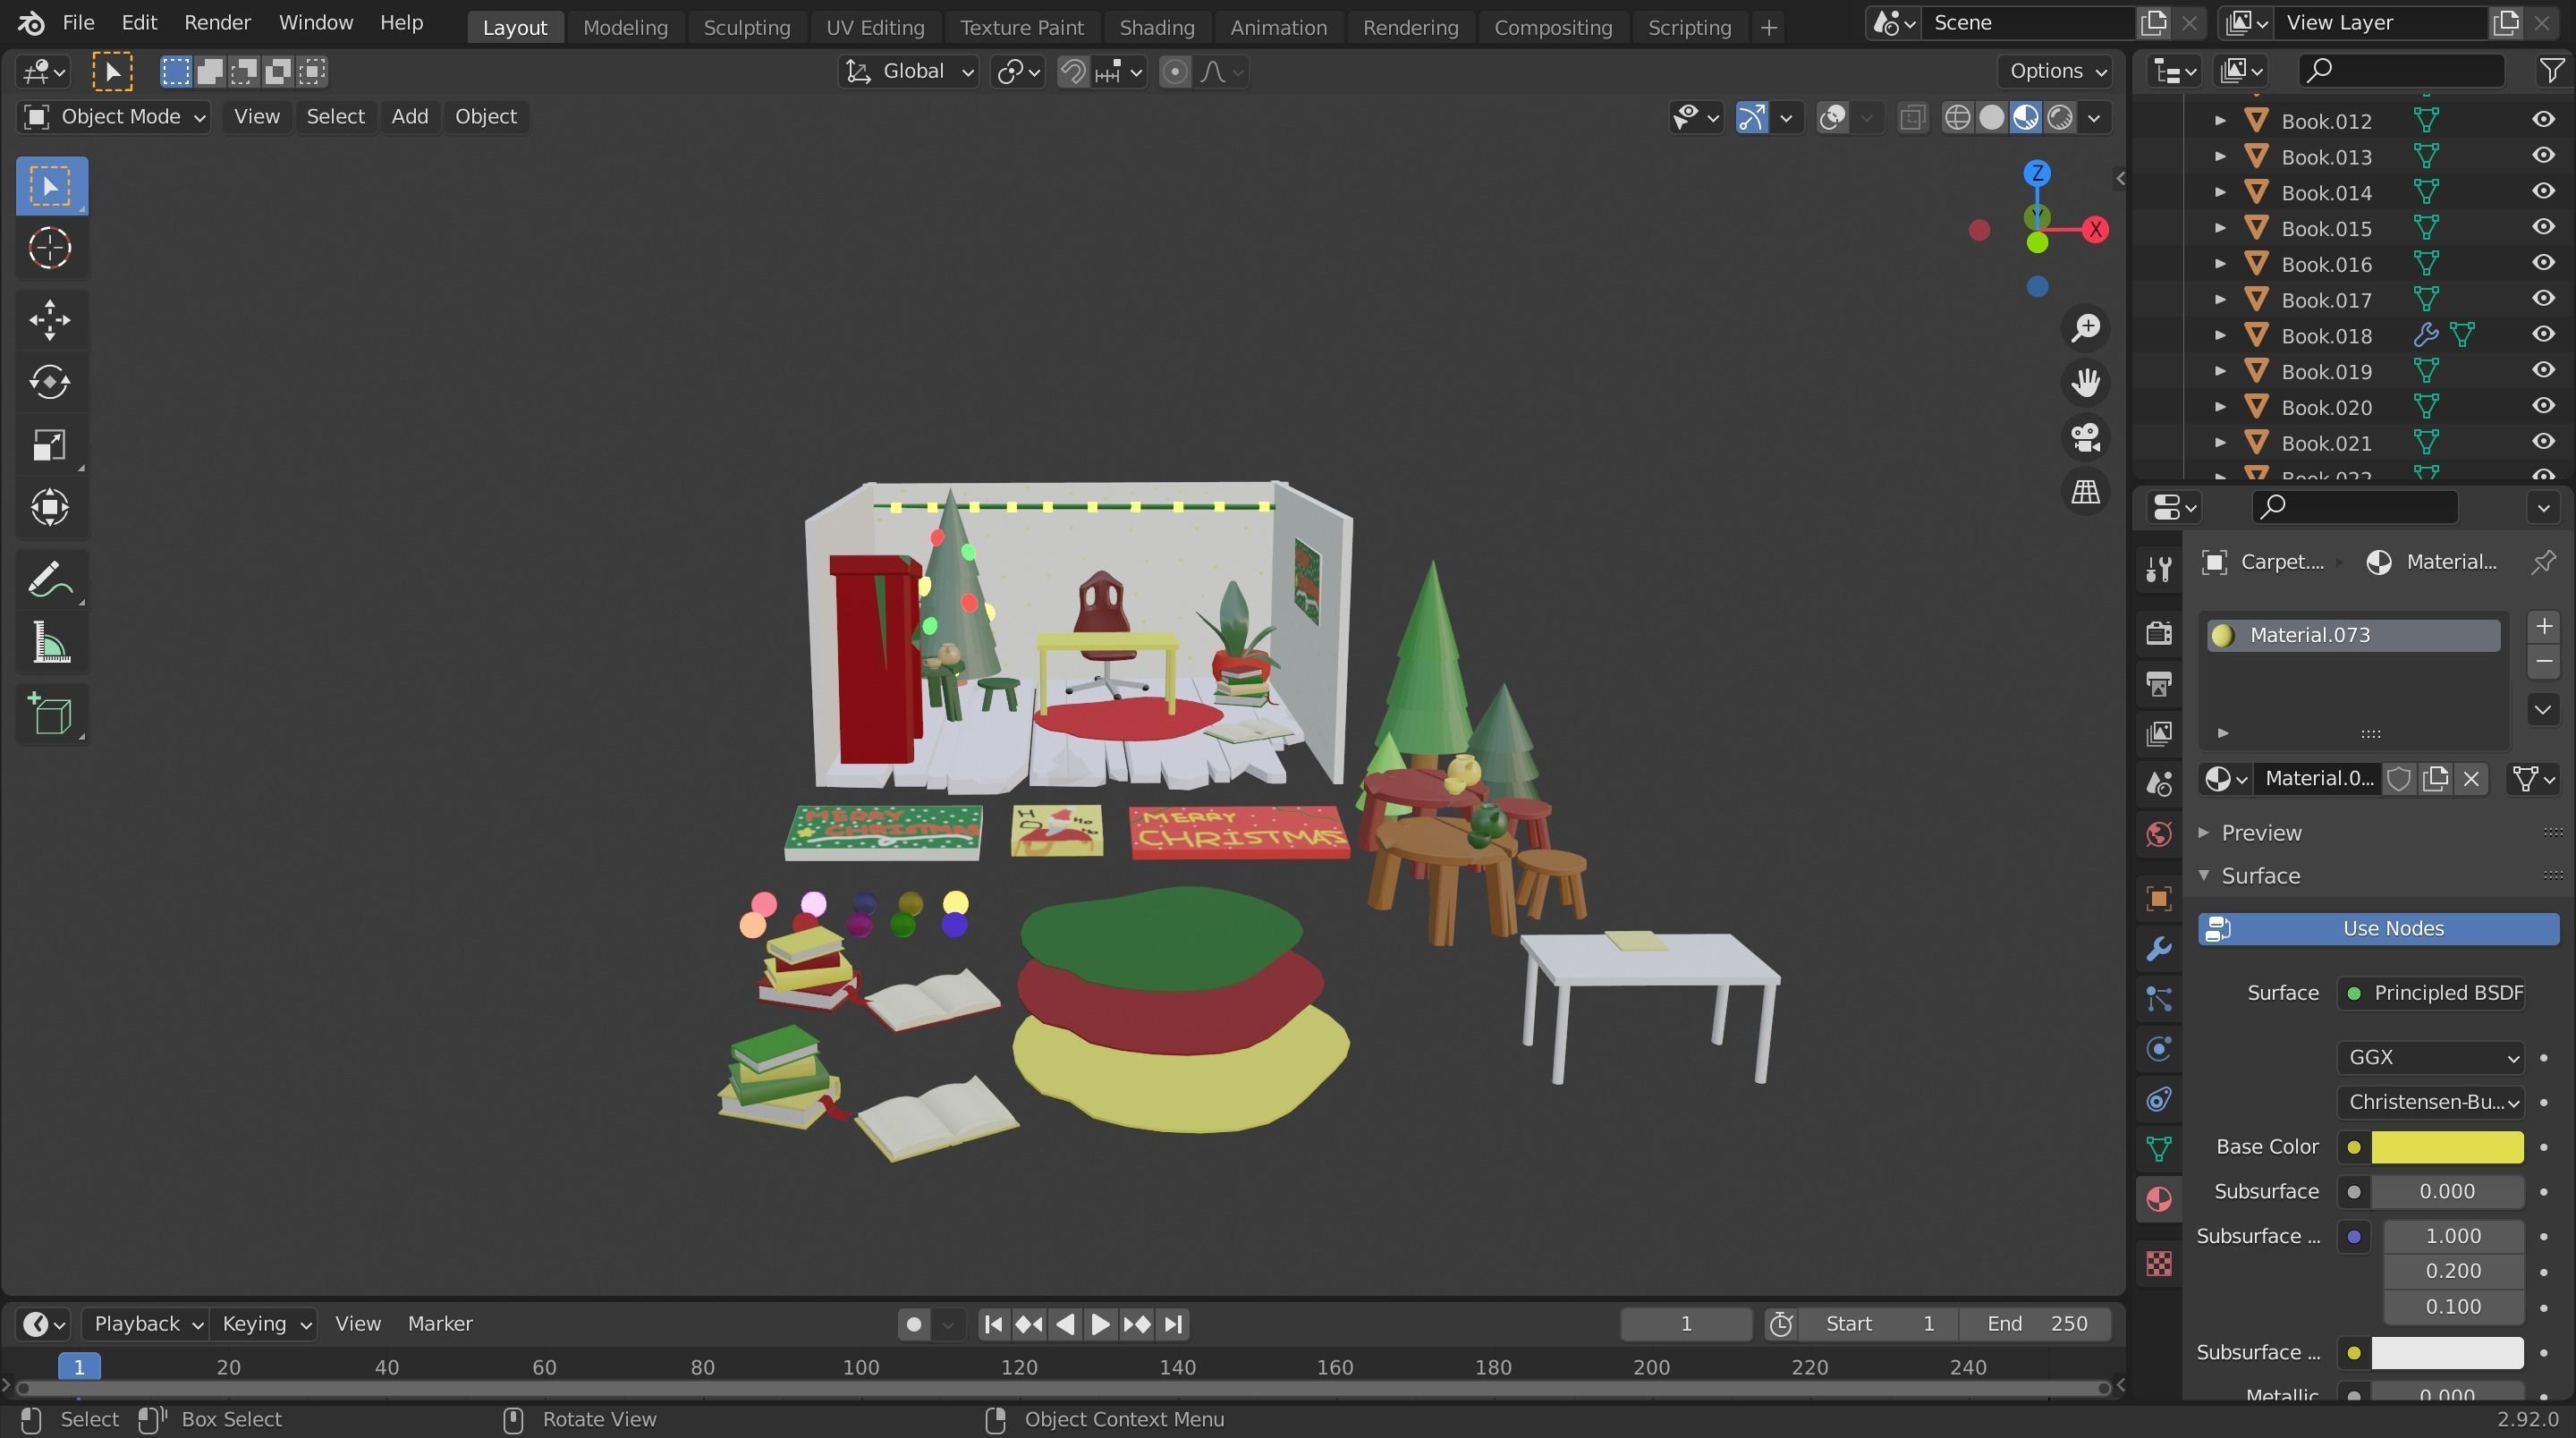Expand the Preview panel

tap(2260, 833)
